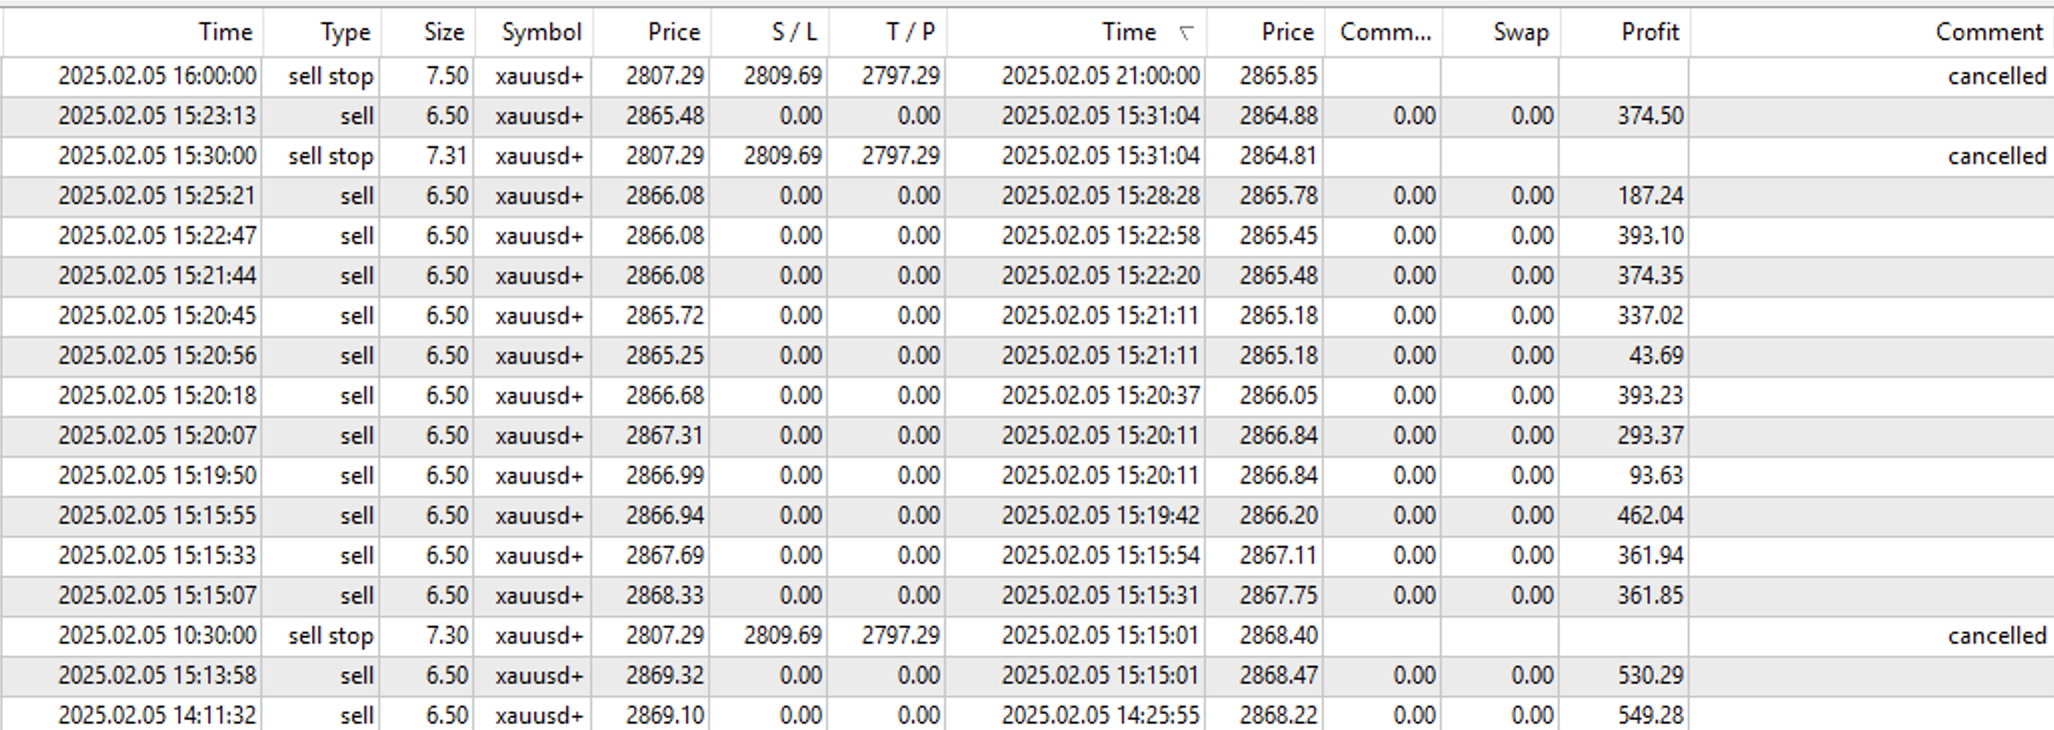The image size is (2054, 730).
Task: Click the Comment column header
Action: [1988, 32]
